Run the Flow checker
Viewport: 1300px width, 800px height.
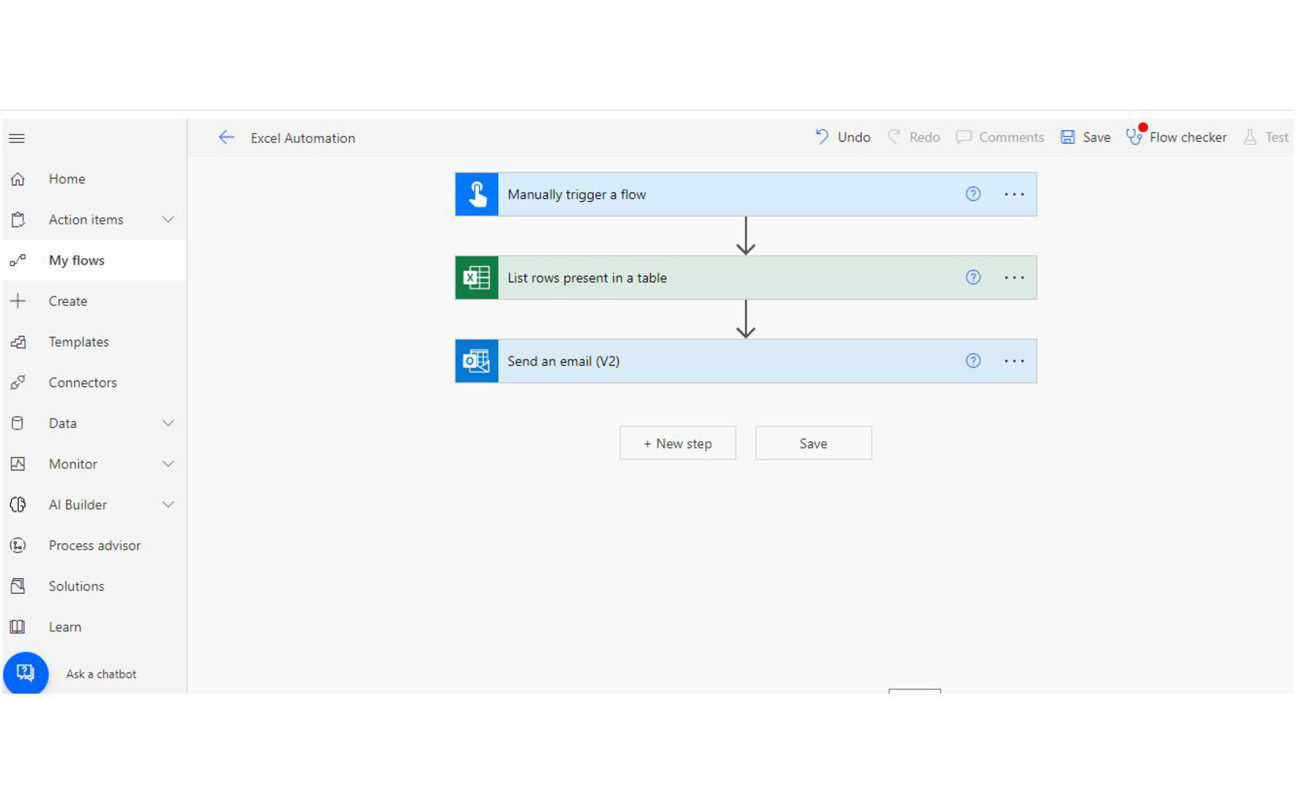point(1176,137)
